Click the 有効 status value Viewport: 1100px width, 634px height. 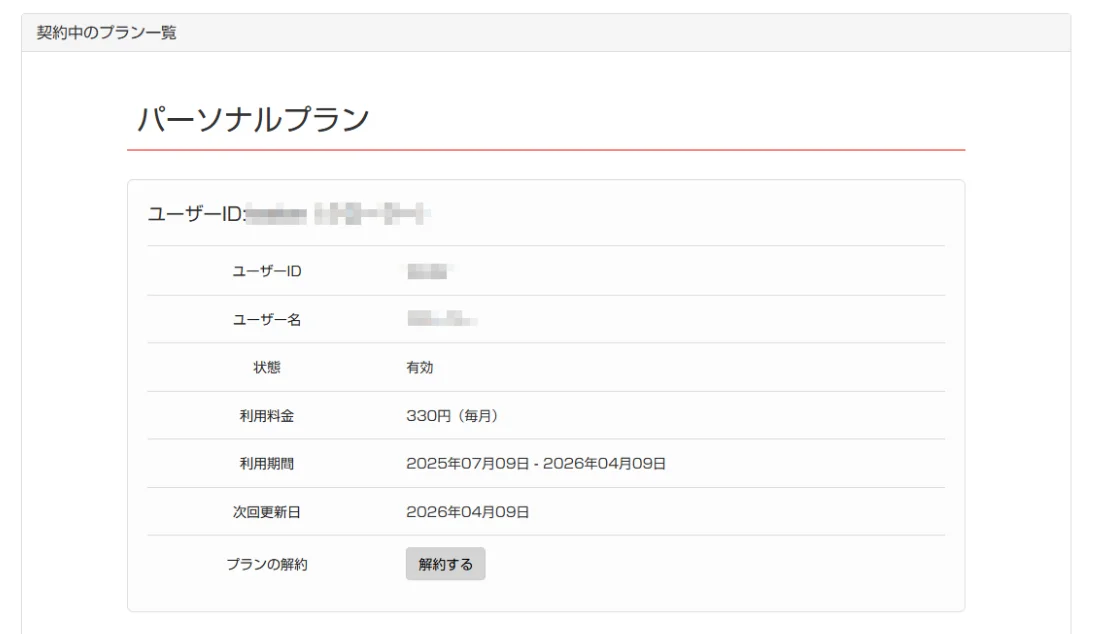click(x=420, y=367)
